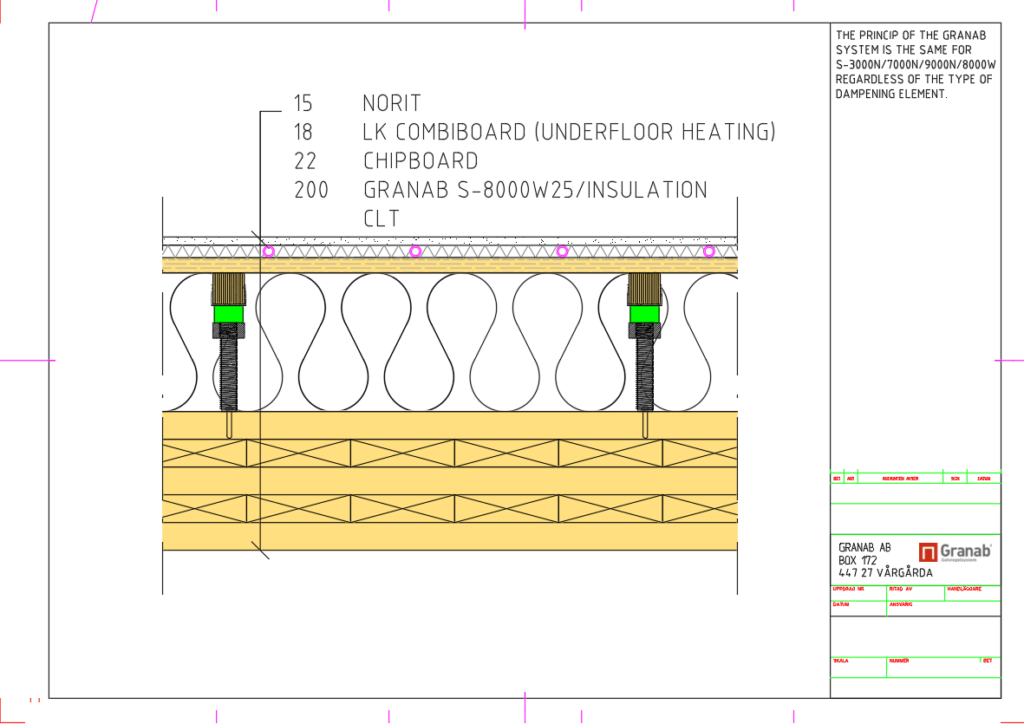The width and height of the screenshot is (1024, 724).
Task: Click the rightmost magenta heating pipe circle
Action: pyautogui.click(x=709, y=251)
